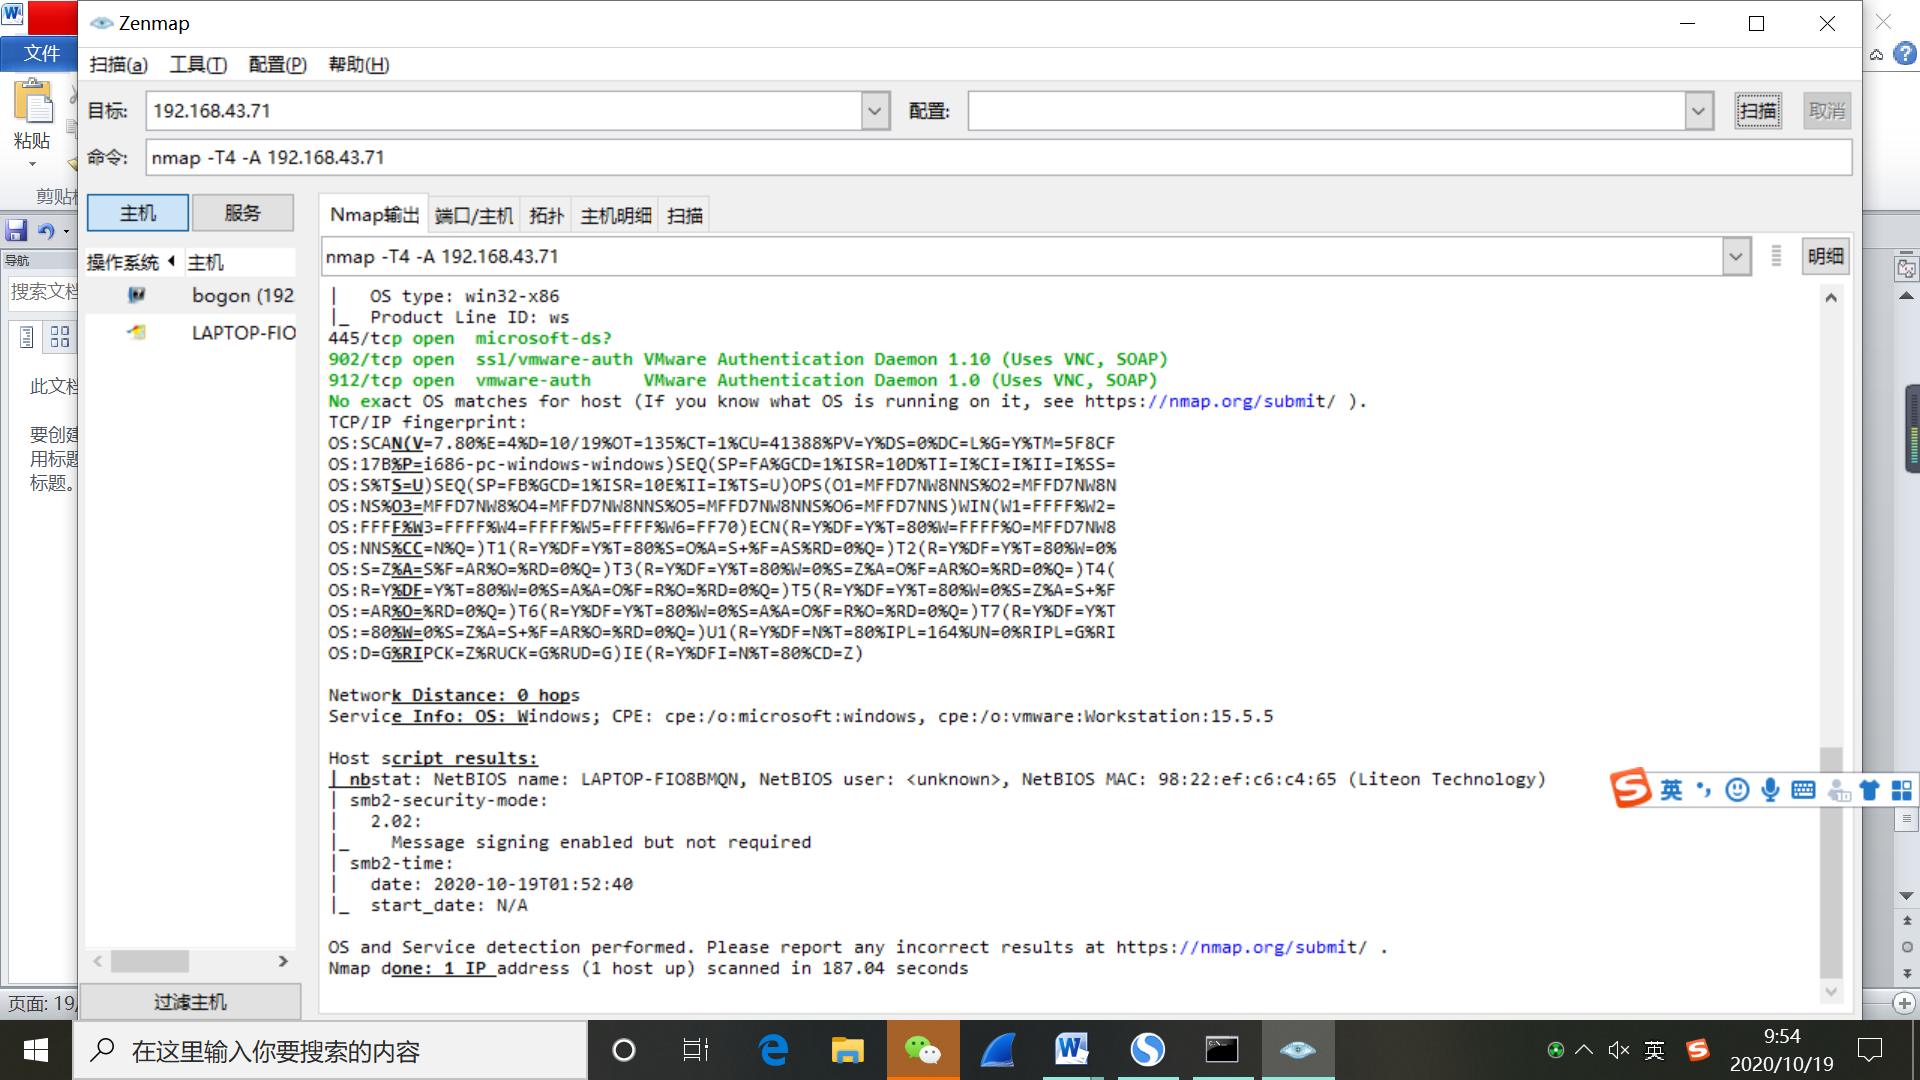Click the Zenmap eye taskbar icon

coord(1297,1050)
